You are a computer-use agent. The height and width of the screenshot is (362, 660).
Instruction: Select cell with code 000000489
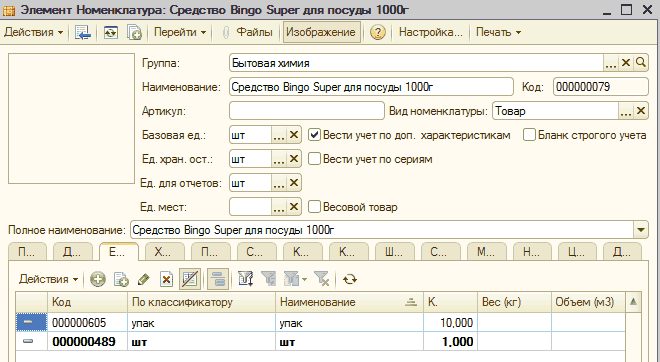click(88, 341)
